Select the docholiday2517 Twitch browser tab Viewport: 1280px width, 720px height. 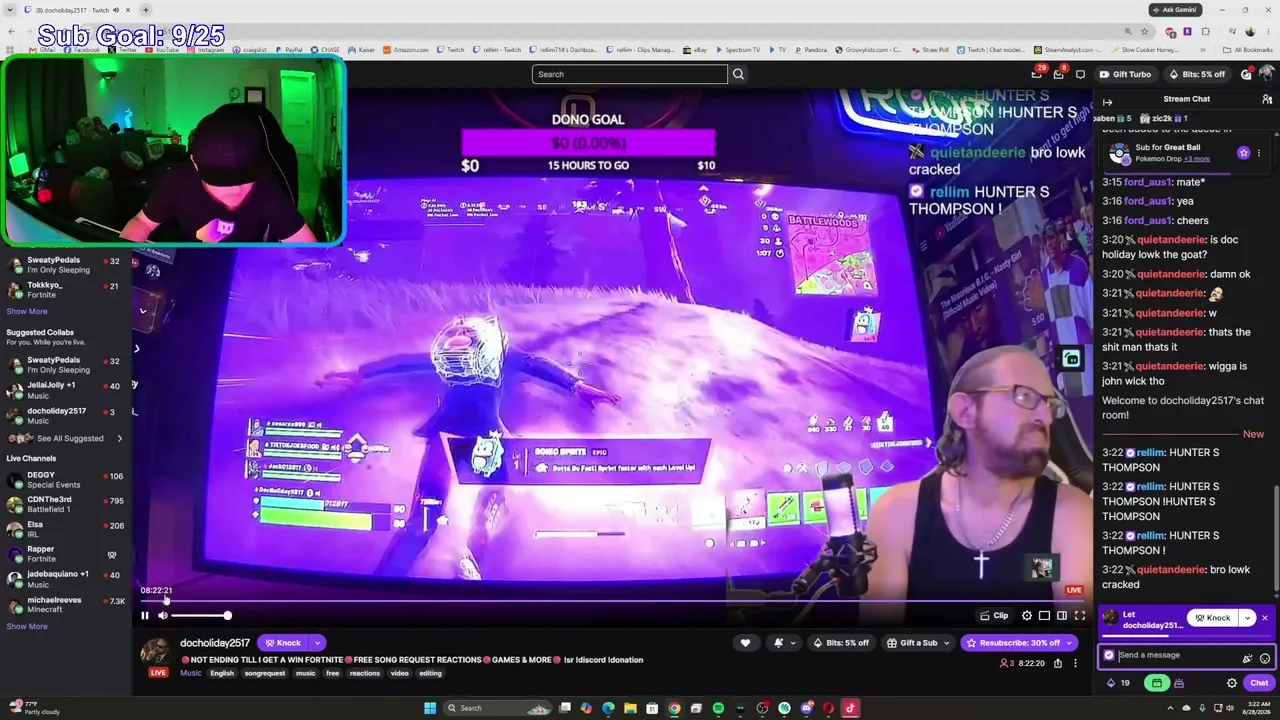click(x=76, y=10)
